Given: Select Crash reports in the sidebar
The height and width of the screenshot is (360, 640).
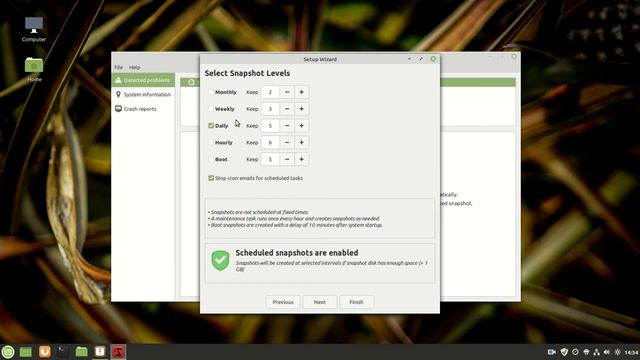Looking at the screenshot, I should click(143, 109).
